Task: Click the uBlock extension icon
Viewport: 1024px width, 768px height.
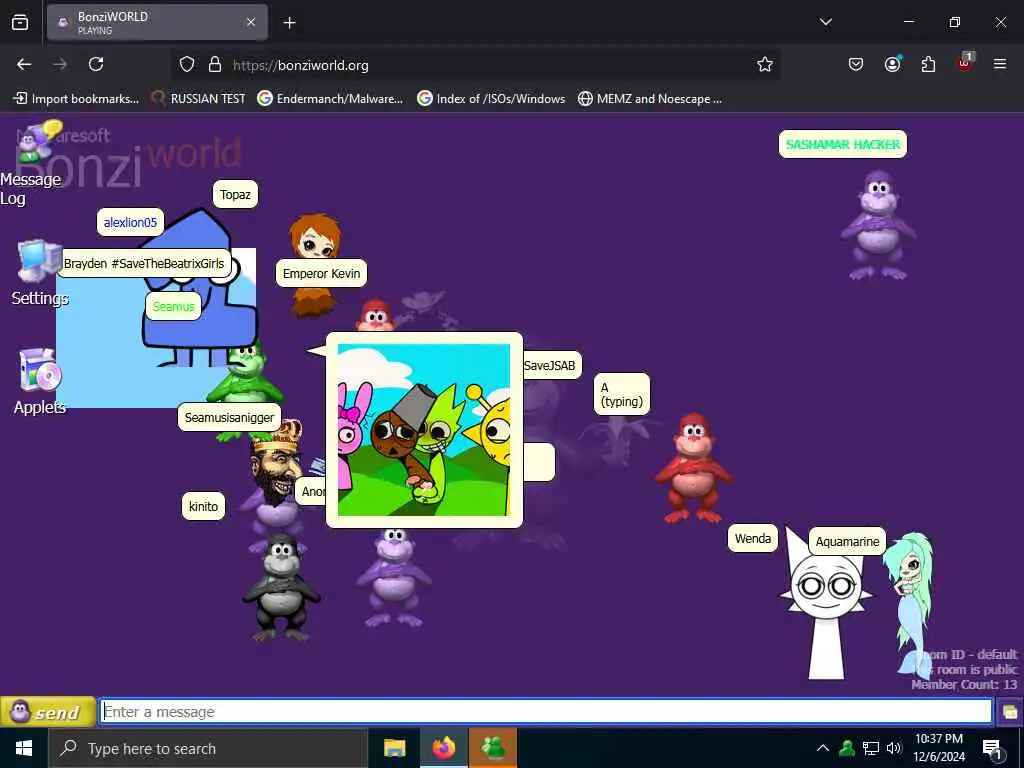Action: point(965,63)
